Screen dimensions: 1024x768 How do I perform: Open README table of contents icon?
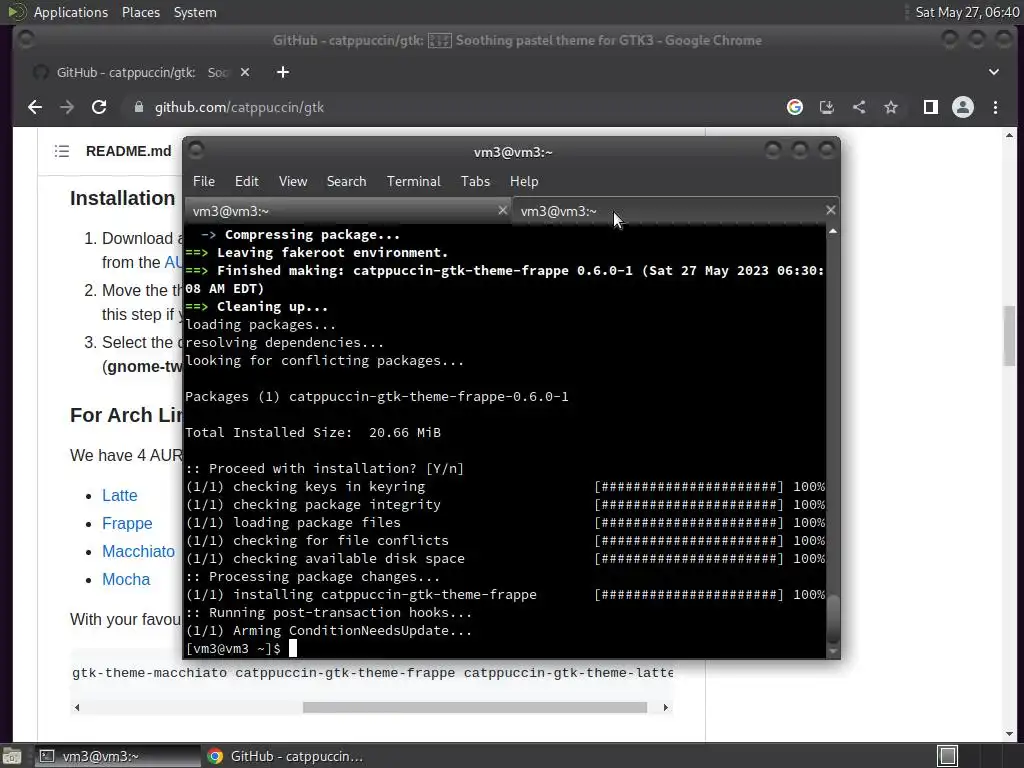click(62, 152)
